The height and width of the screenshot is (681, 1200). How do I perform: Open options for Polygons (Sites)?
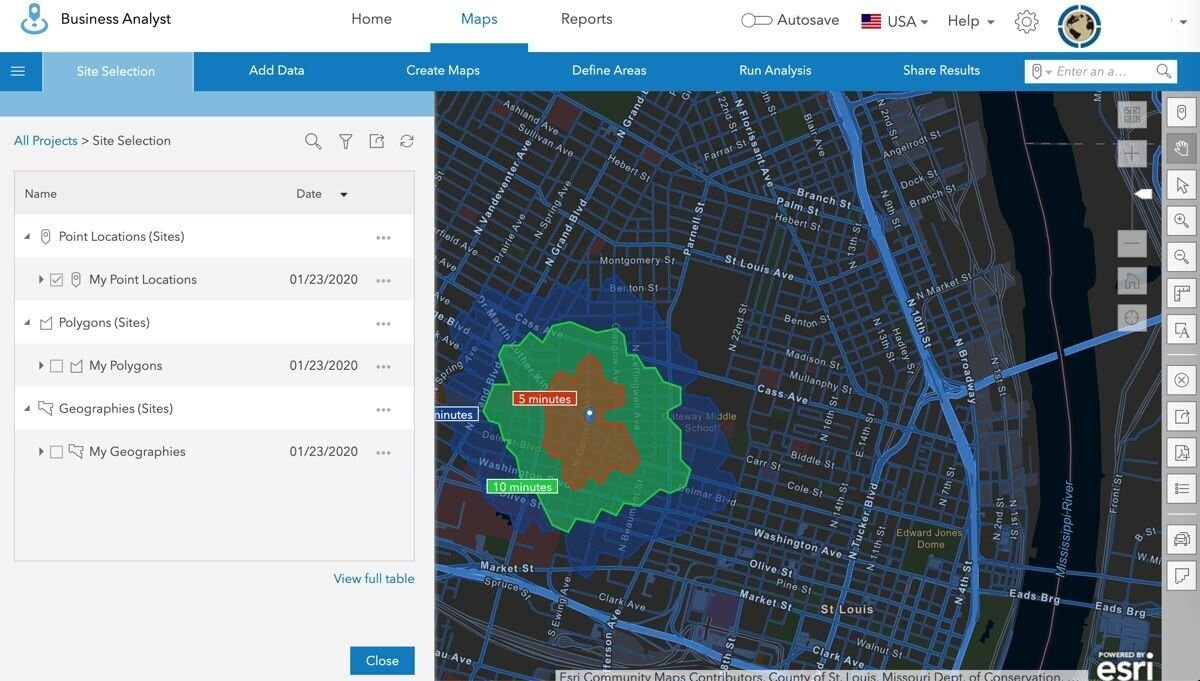[383, 324]
